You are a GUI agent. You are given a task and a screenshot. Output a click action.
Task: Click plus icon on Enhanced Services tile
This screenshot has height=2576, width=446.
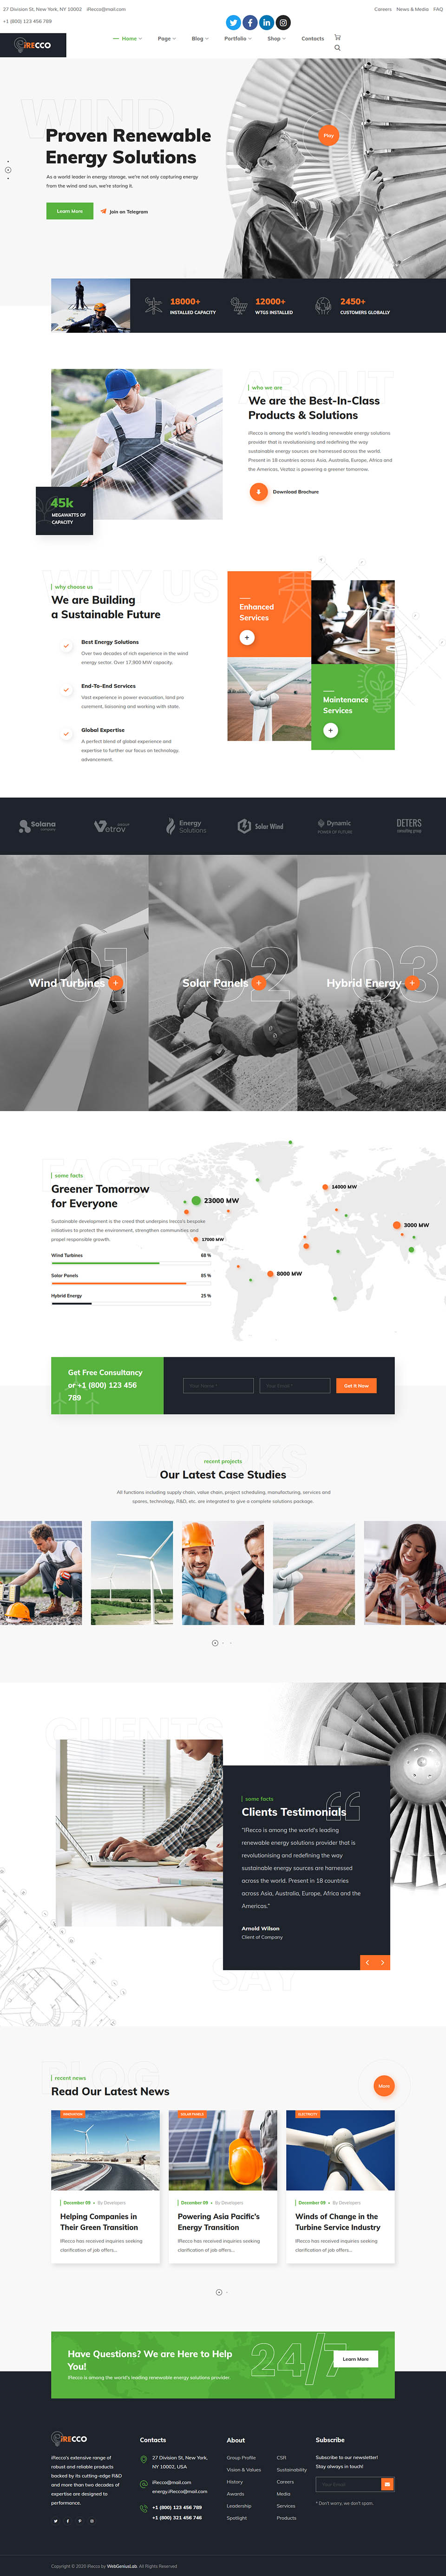coord(247,637)
